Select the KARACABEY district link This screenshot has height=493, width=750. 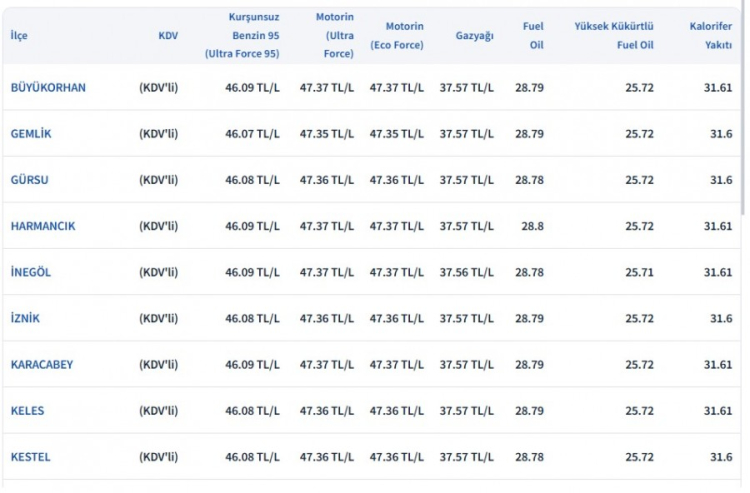(x=42, y=364)
